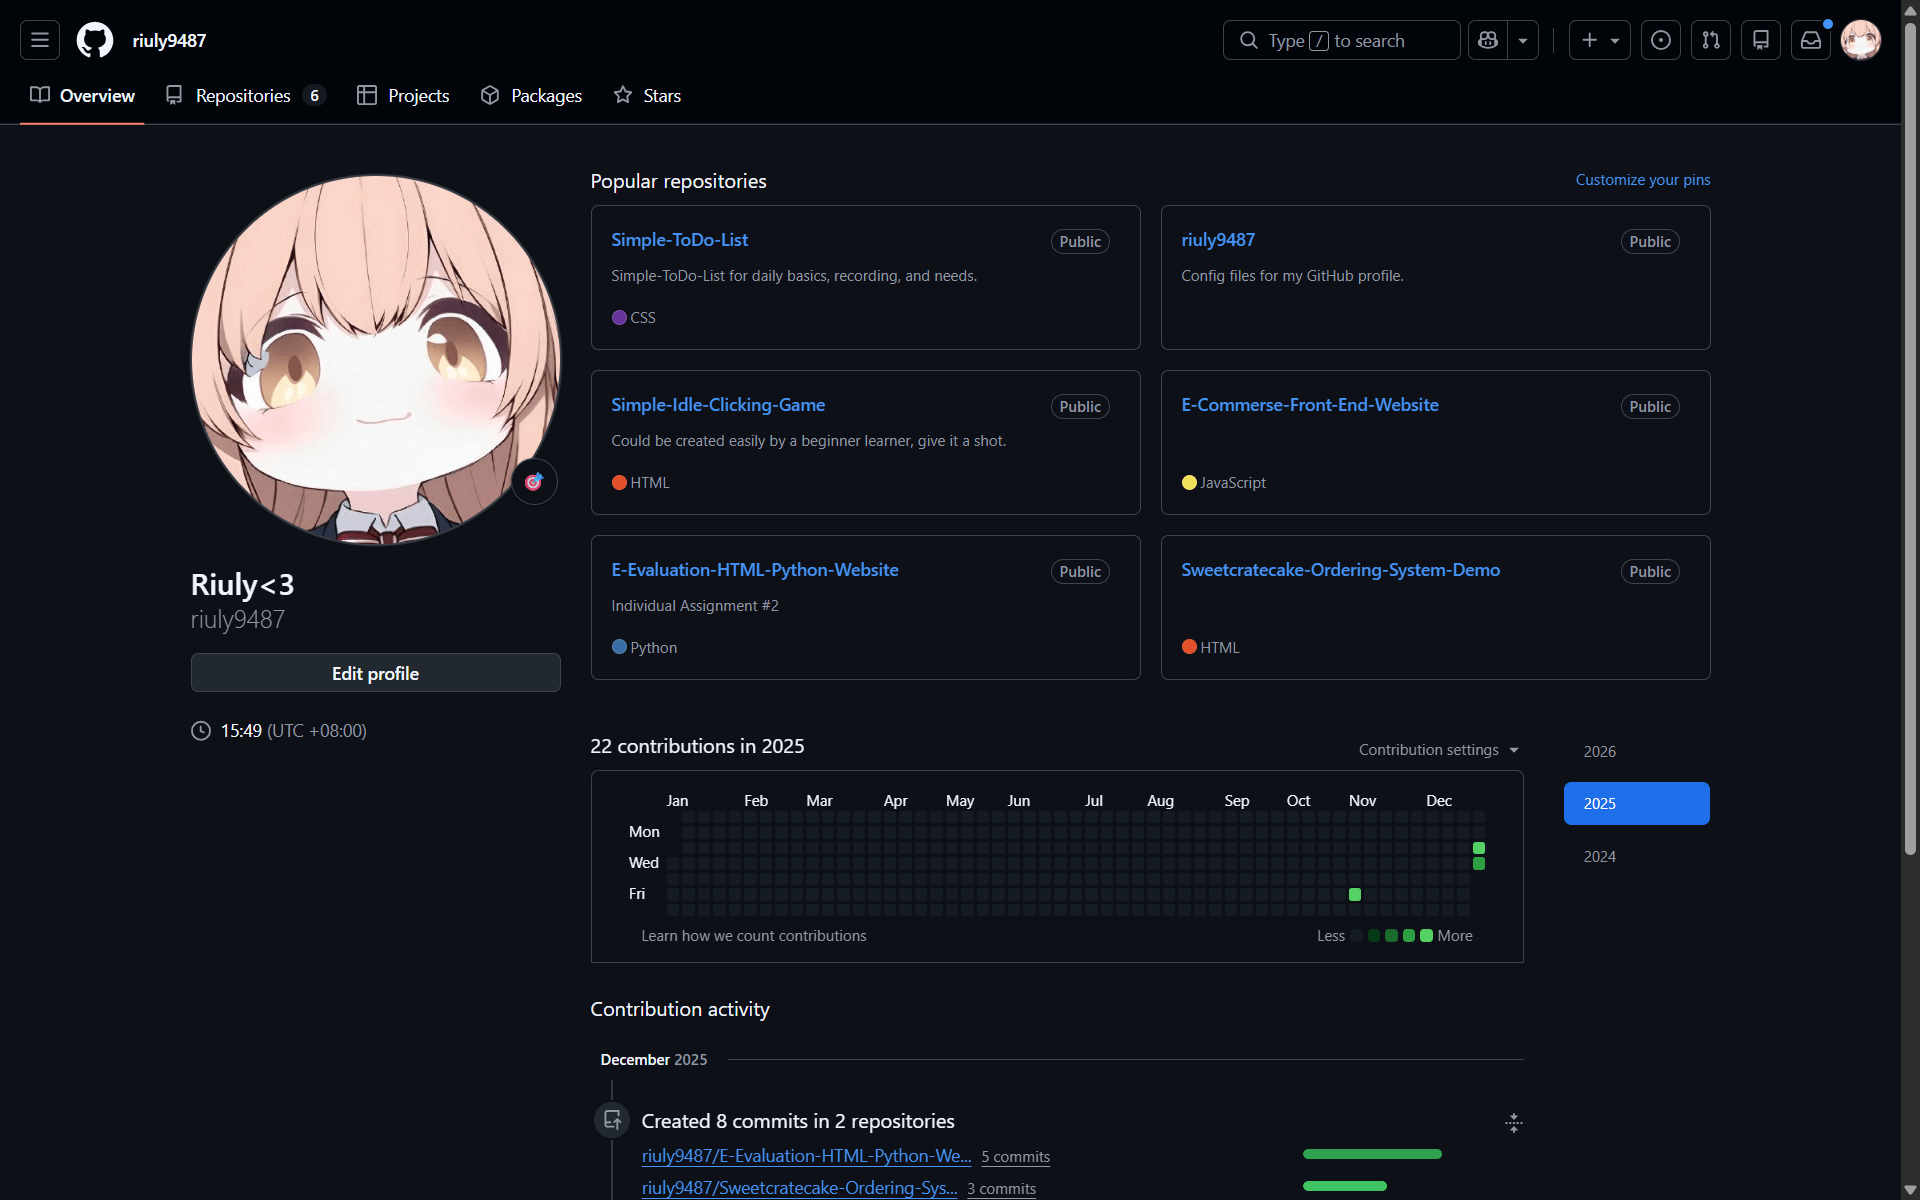Expand the Copilot dropdown arrow

1523,40
